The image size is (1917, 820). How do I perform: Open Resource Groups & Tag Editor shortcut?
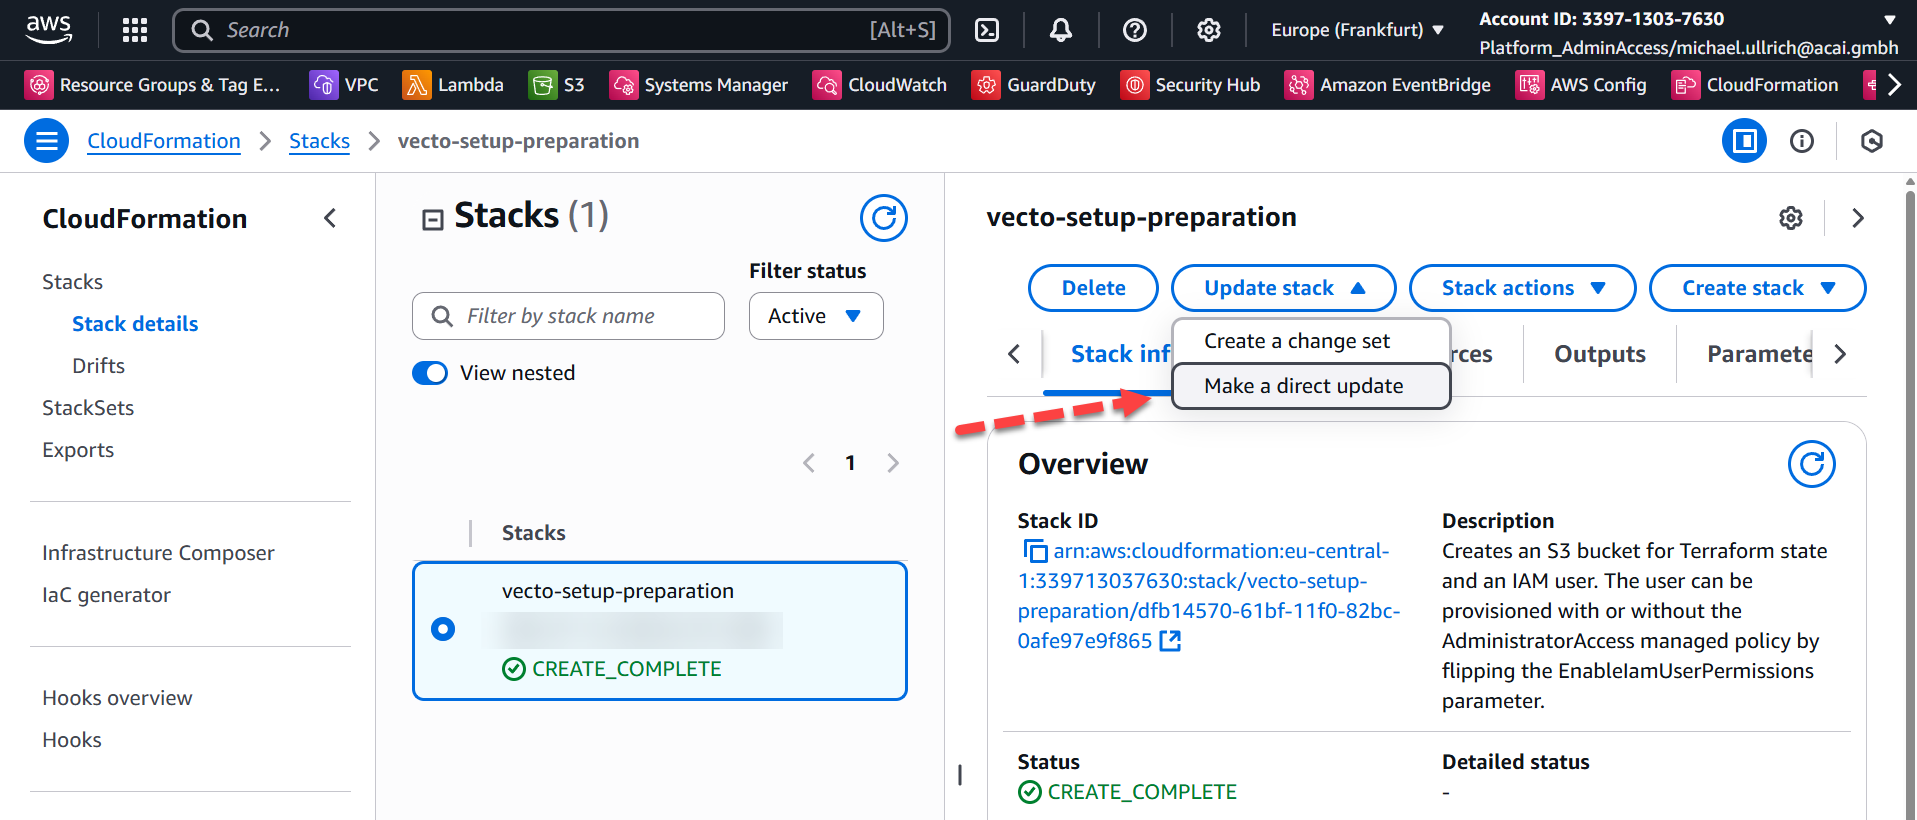[x=153, y=85]
